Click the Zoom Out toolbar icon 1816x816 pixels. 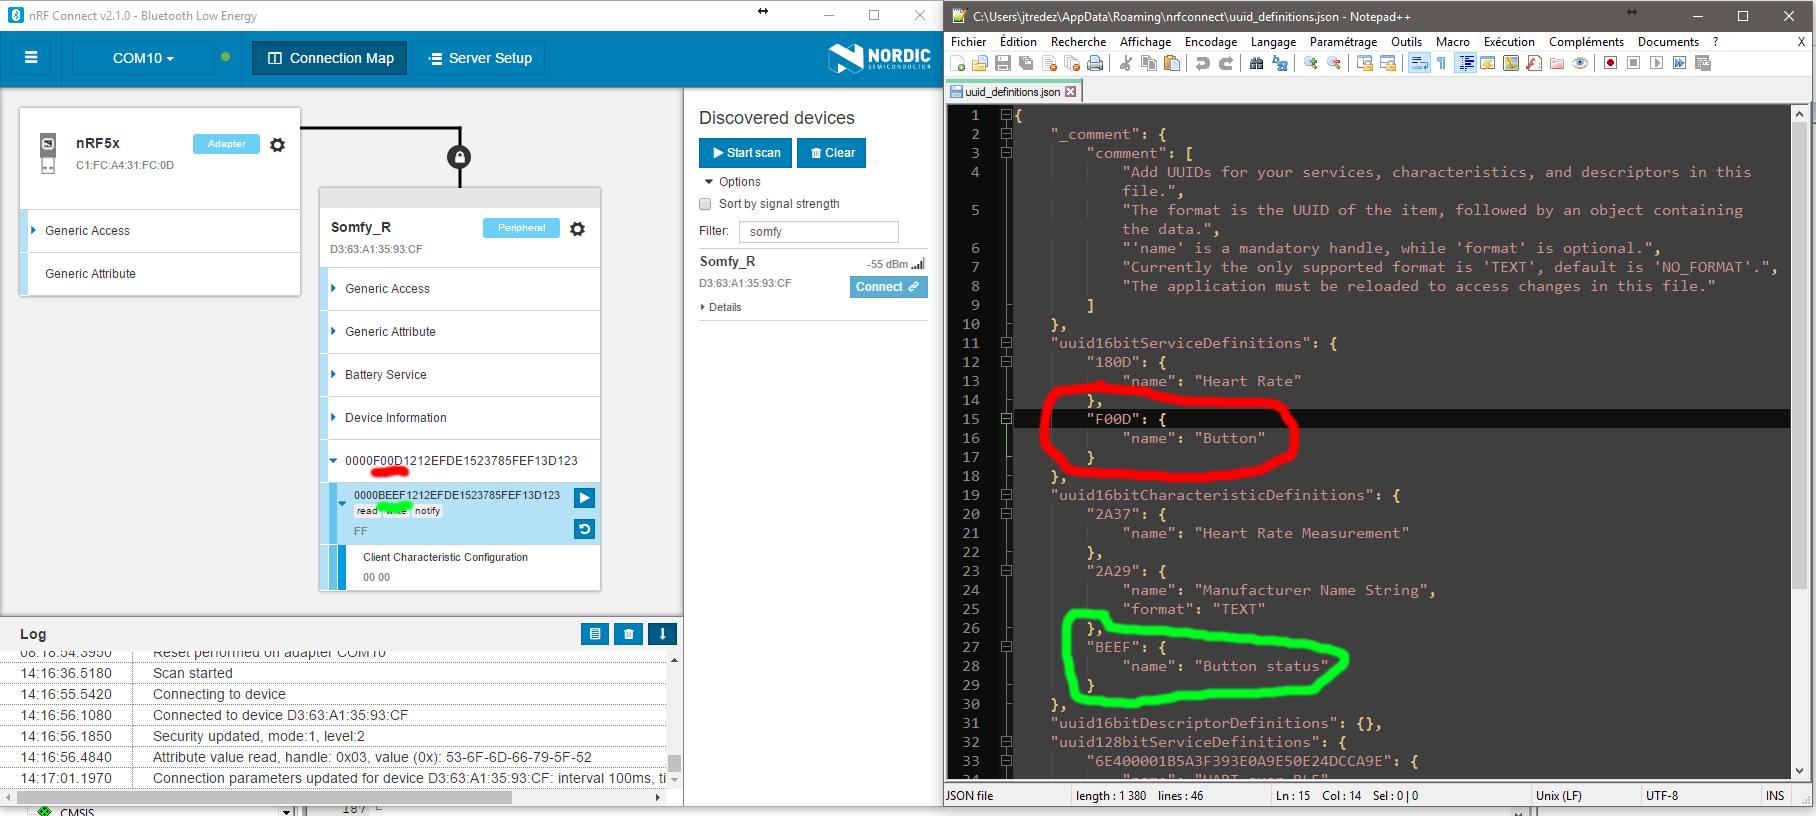click(x=1334, y=63)
